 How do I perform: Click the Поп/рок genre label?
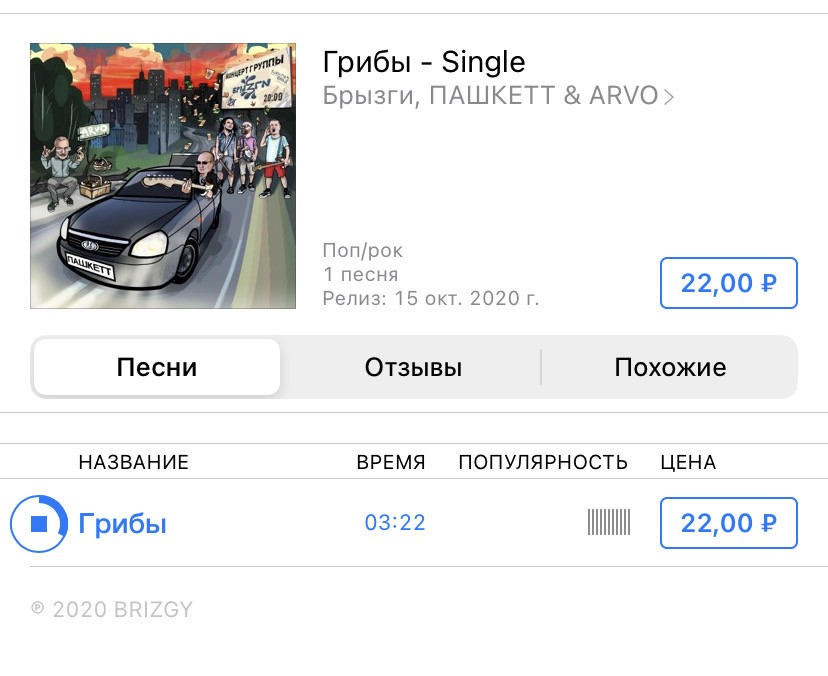(x=363, y=250)
